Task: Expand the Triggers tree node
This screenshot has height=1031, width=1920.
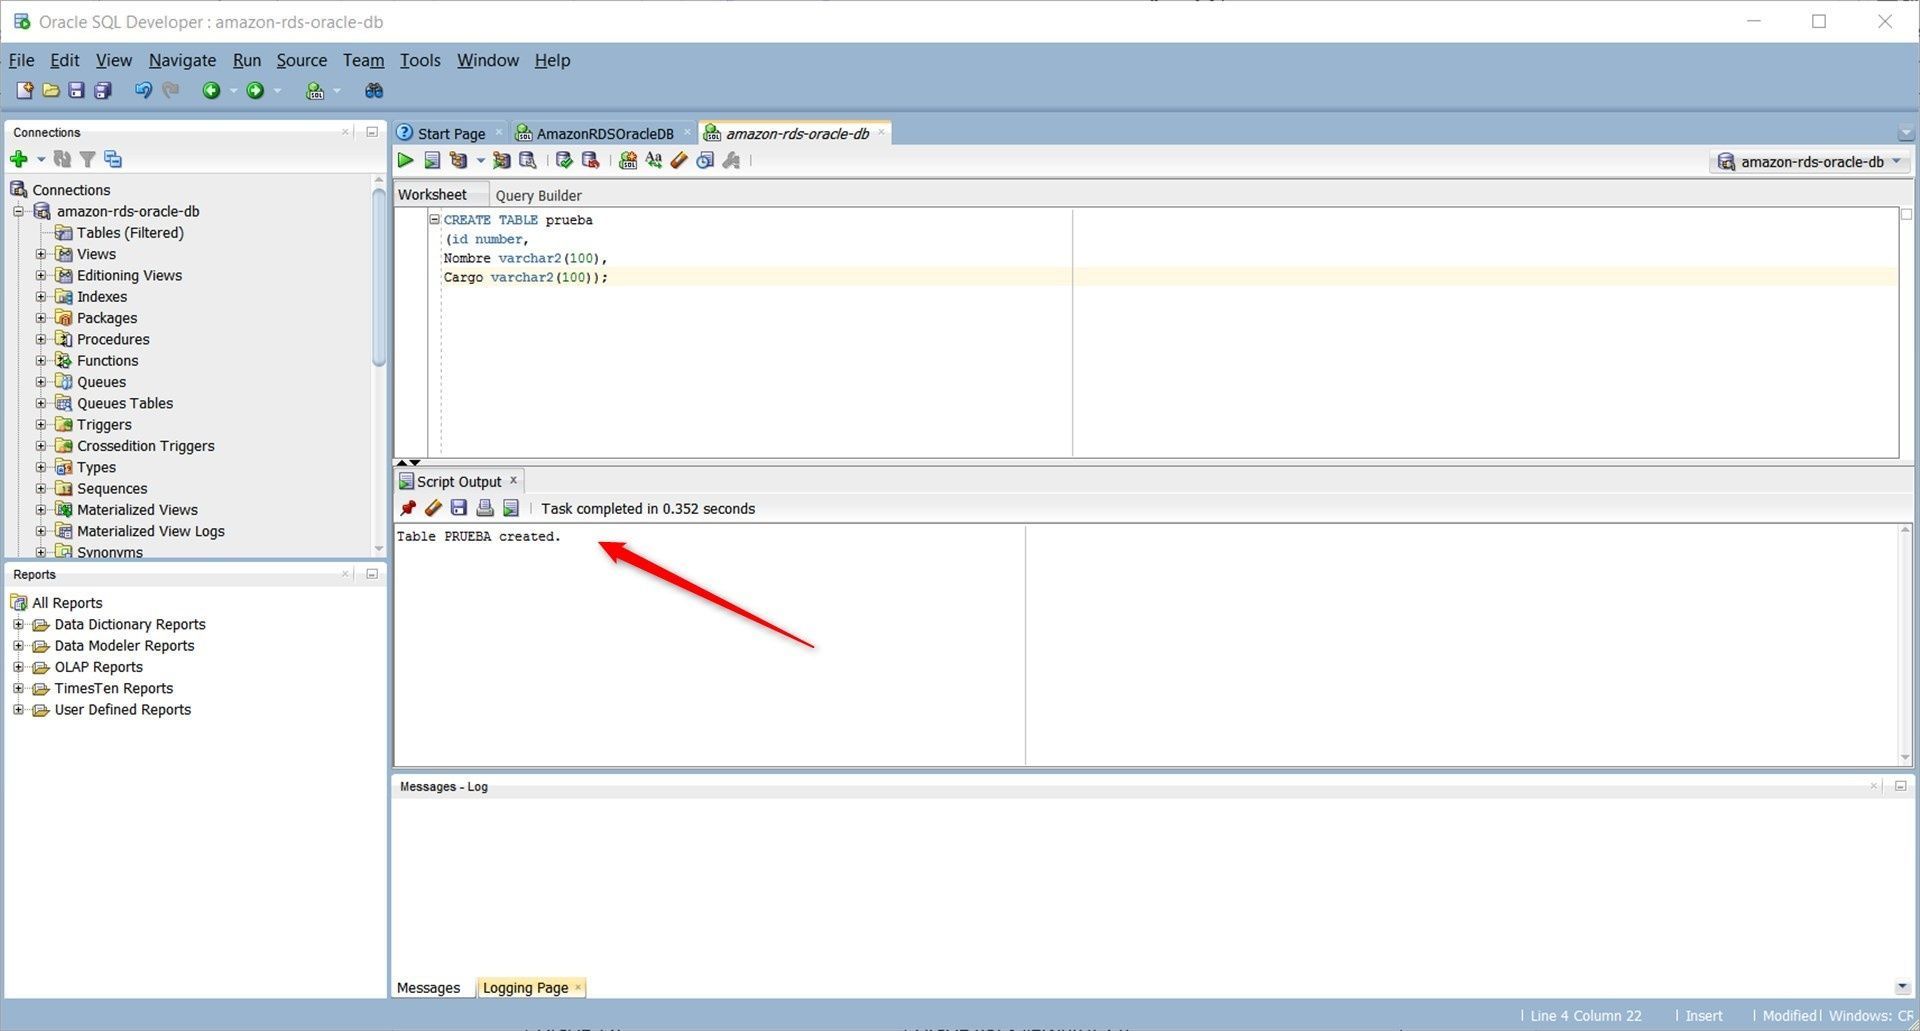Action: point(41,424)
